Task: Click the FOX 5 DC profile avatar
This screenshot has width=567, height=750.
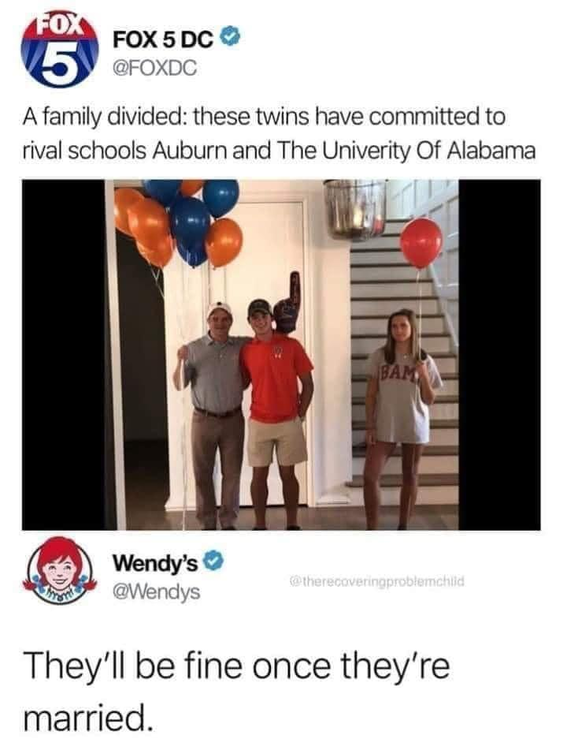Action: click(x=60, y=49)
